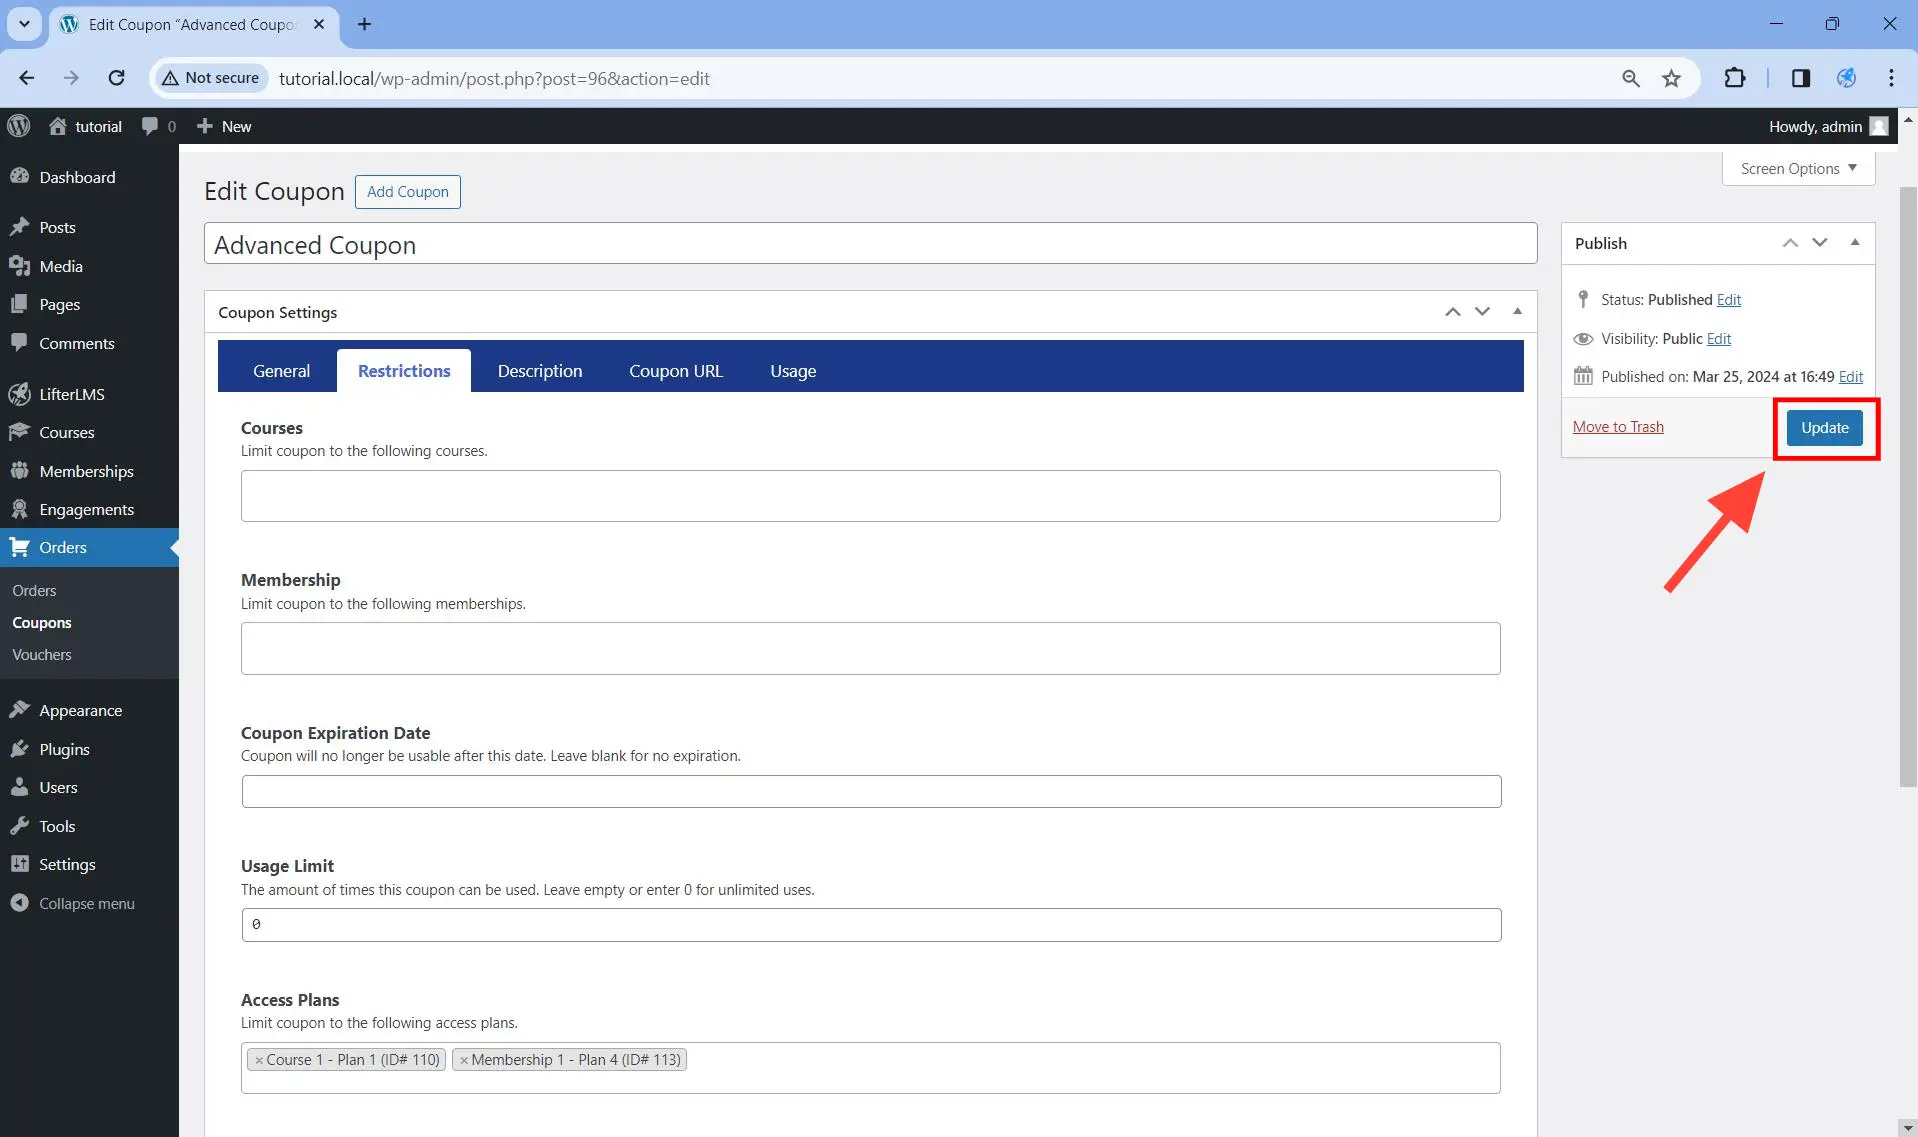Edit the Public visibility link
The image size is (1918, 1137).
pyautogui.click(x=1719, y=339)
